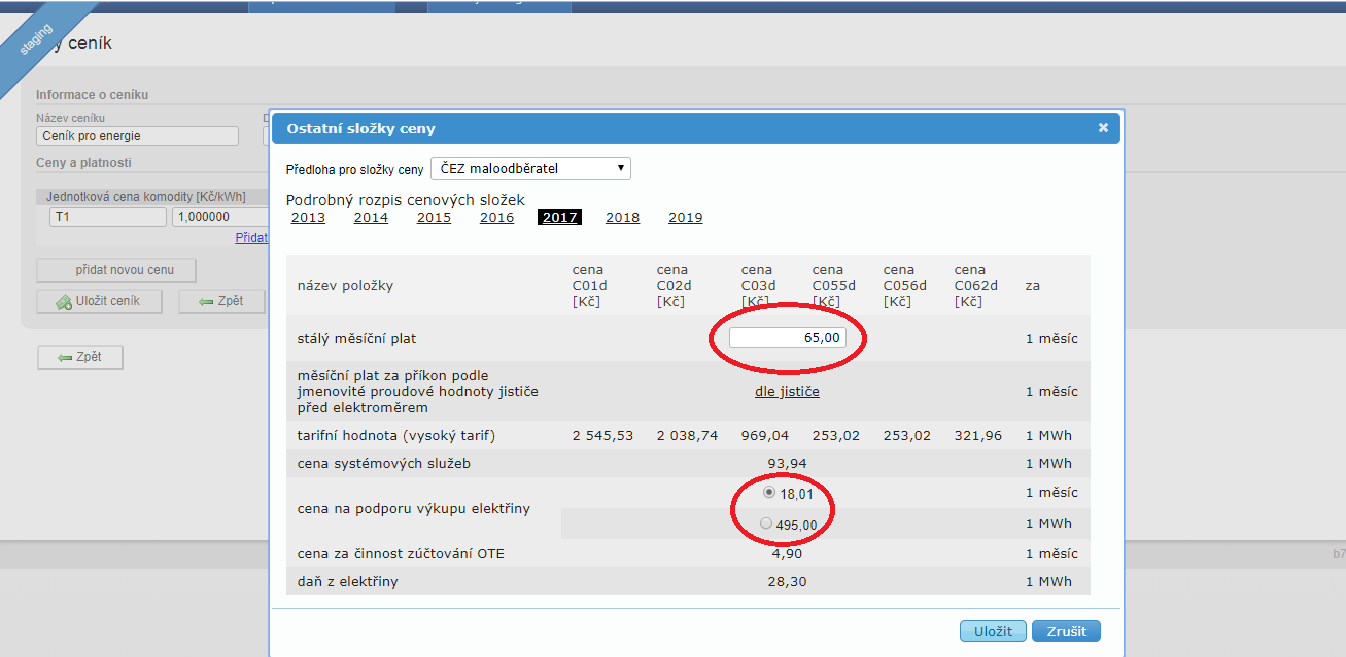Click the přidat novou cenu button
The width and height of the screenshot is (1346, 657).
[116, 270]
